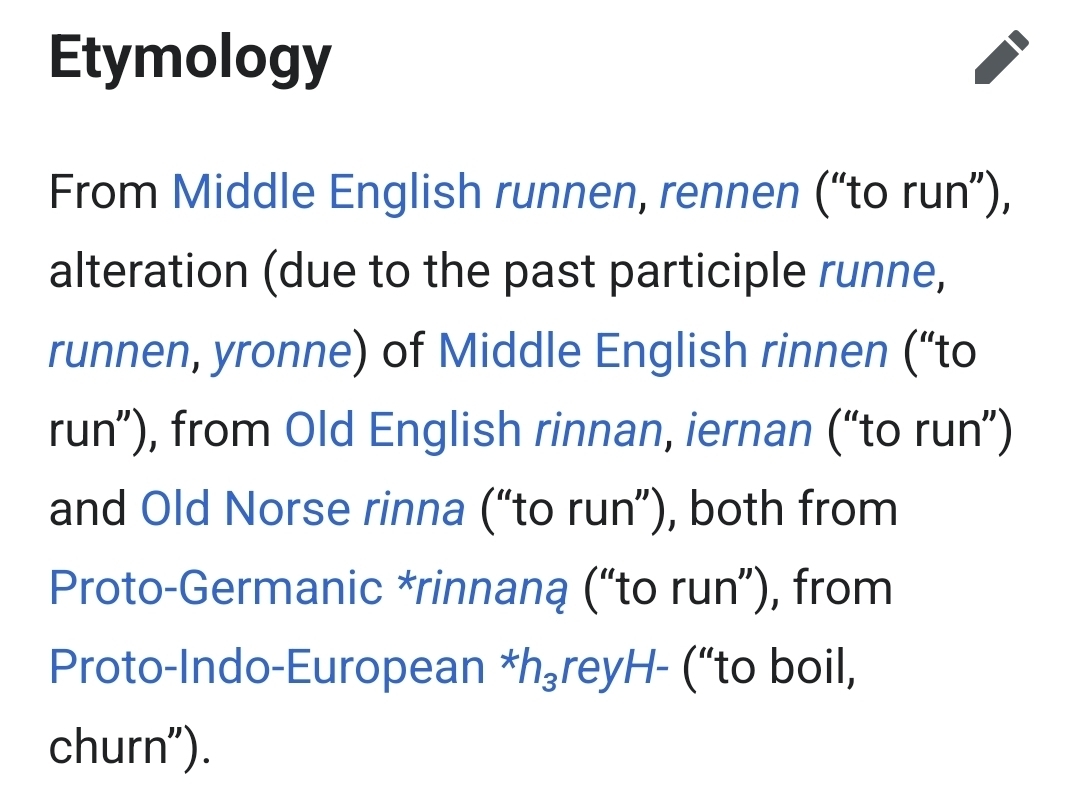
Task: Click the edit pencil icon beside Etymology
Action: click(x=1000, y=59)
